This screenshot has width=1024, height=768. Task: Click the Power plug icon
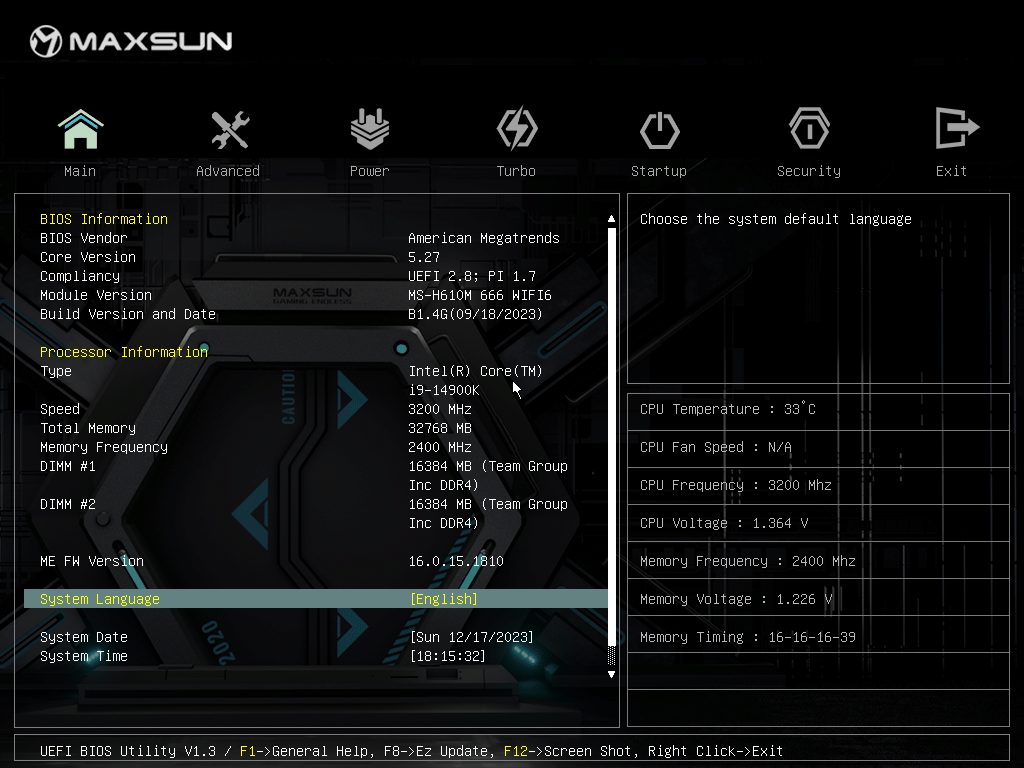click(370, 129)
